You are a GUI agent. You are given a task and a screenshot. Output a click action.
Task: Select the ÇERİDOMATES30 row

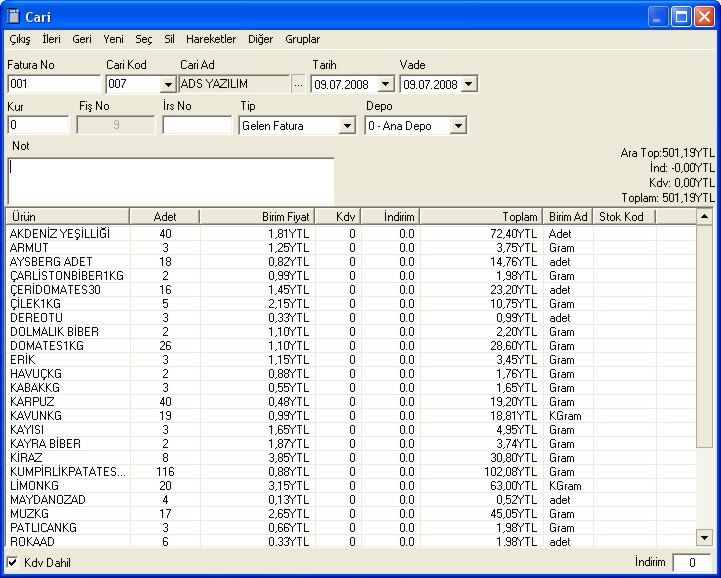(351, 290)
